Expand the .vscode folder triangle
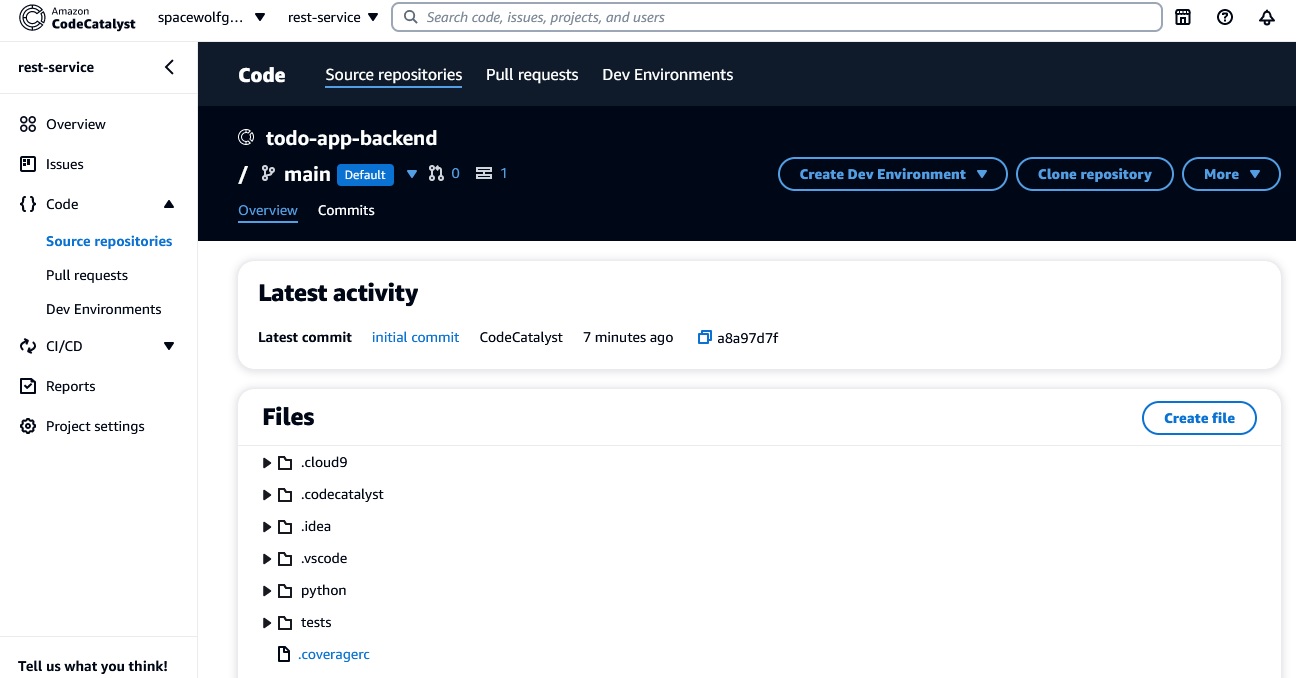This screenshot has width=1296, height=678. (x=267, y=559)
